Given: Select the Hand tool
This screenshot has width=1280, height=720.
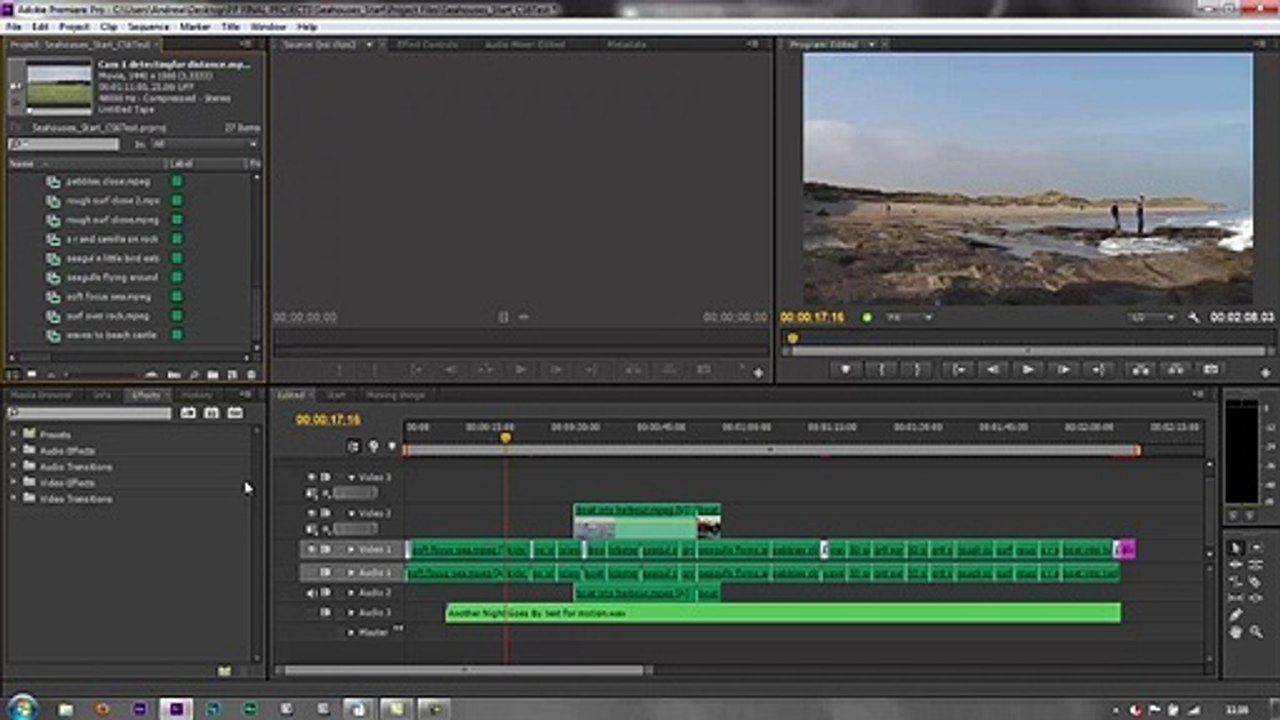Looking at the screenshot, I should [x=1236, y=632].
